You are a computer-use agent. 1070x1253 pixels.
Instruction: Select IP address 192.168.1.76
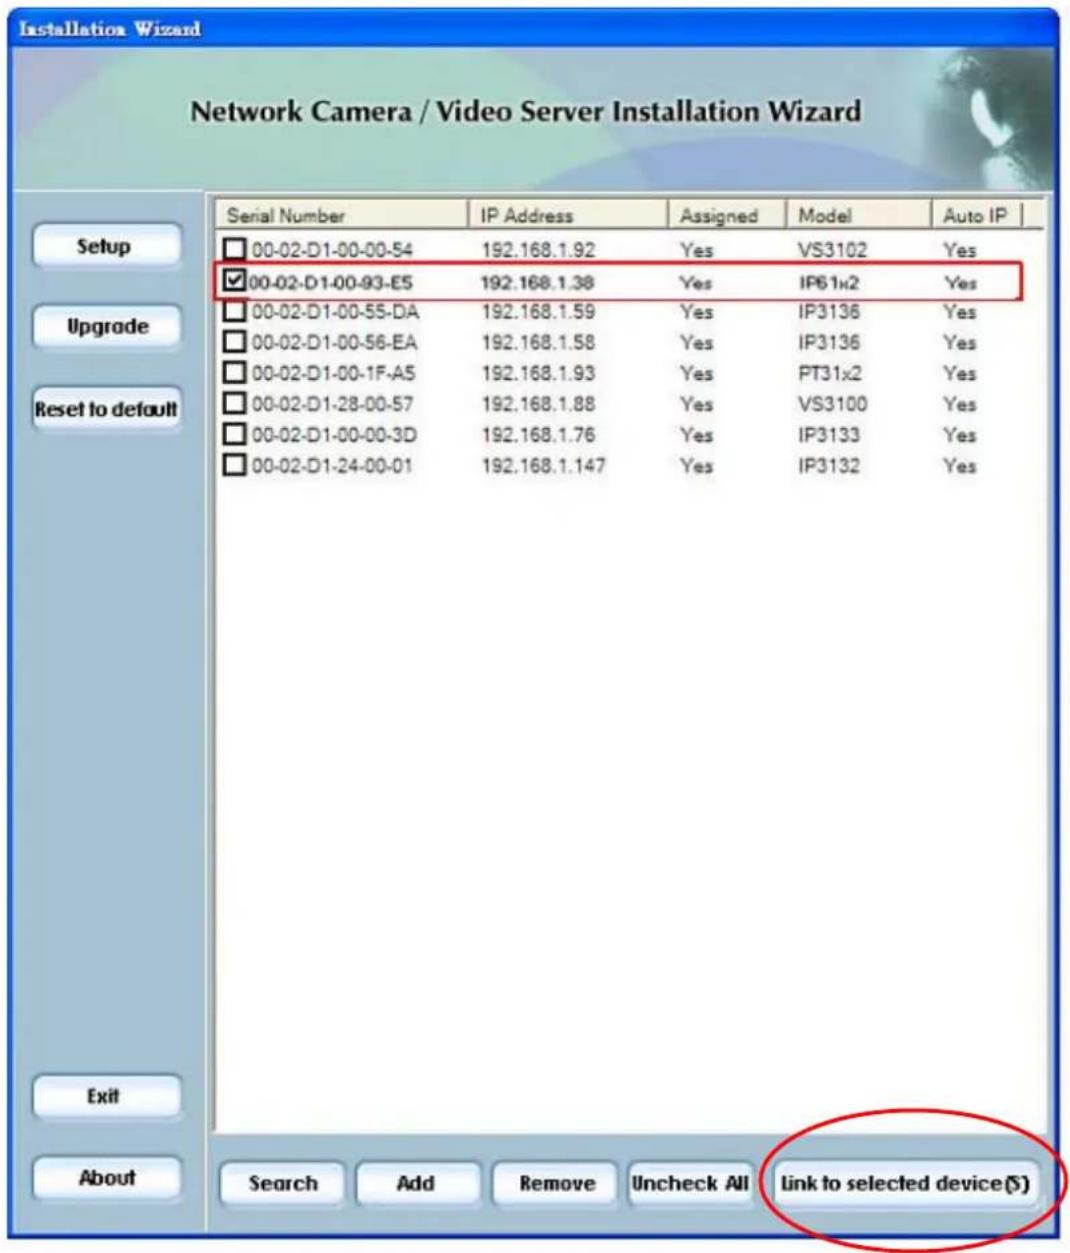point(537,436)
